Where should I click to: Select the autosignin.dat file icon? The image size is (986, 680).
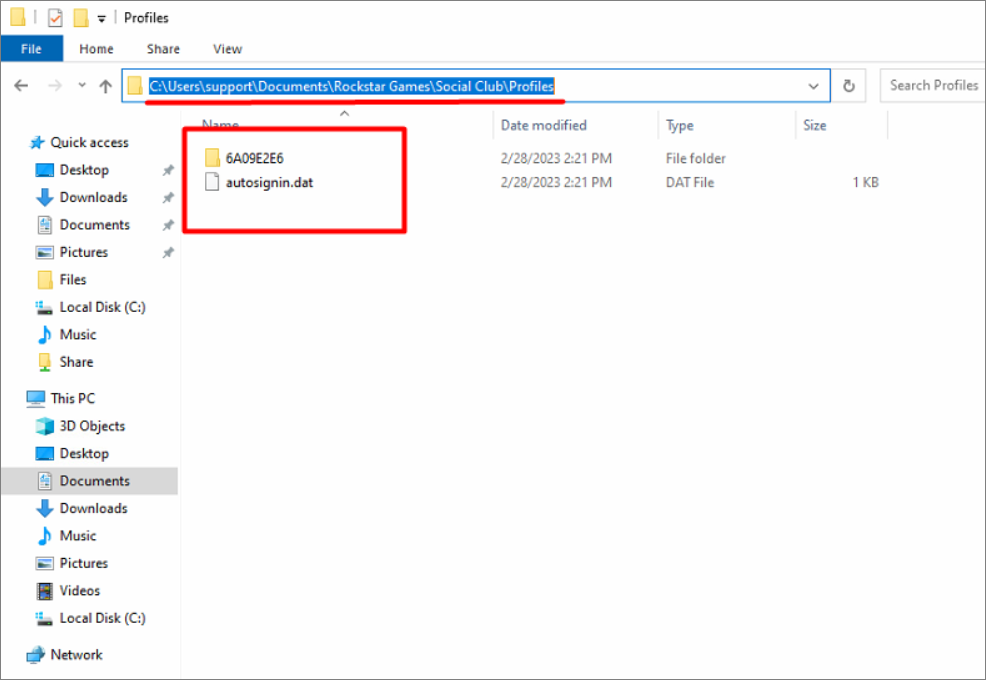(x=211, y=182)
